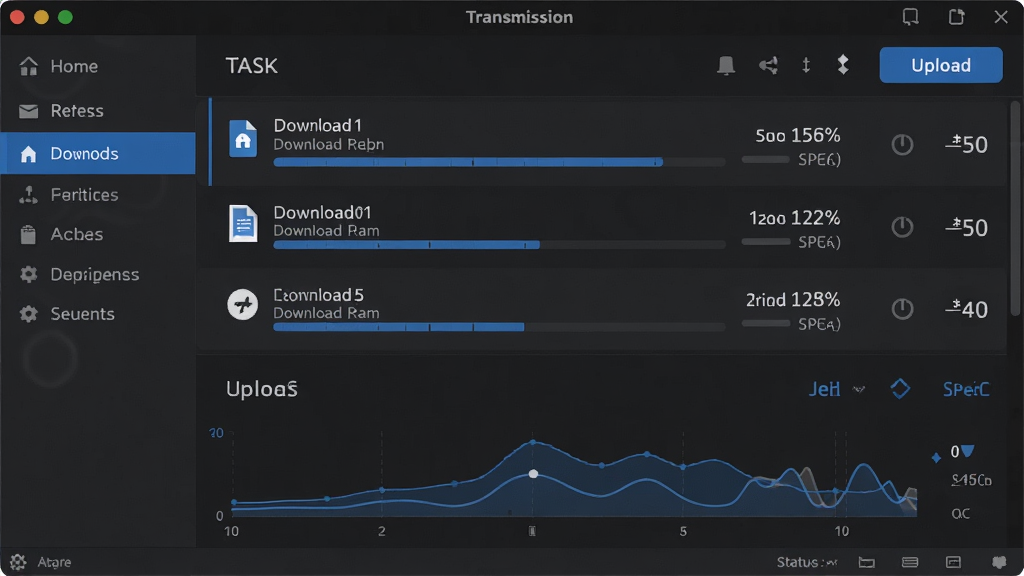The height and width of the screenshot is (576, 1024).
Task: Click the Download01 document icon
Action: [243, 223]
